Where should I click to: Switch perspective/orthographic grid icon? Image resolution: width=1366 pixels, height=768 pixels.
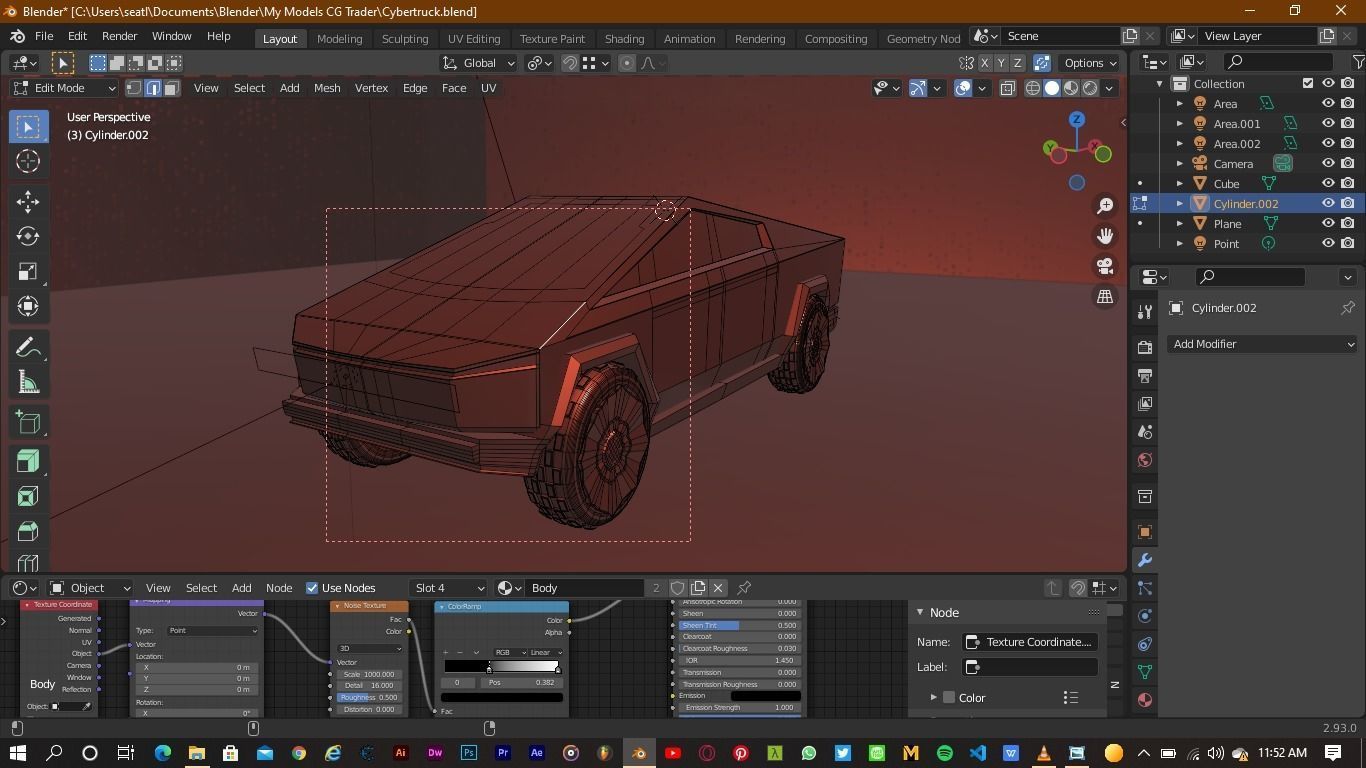[x=1105, y=296]
